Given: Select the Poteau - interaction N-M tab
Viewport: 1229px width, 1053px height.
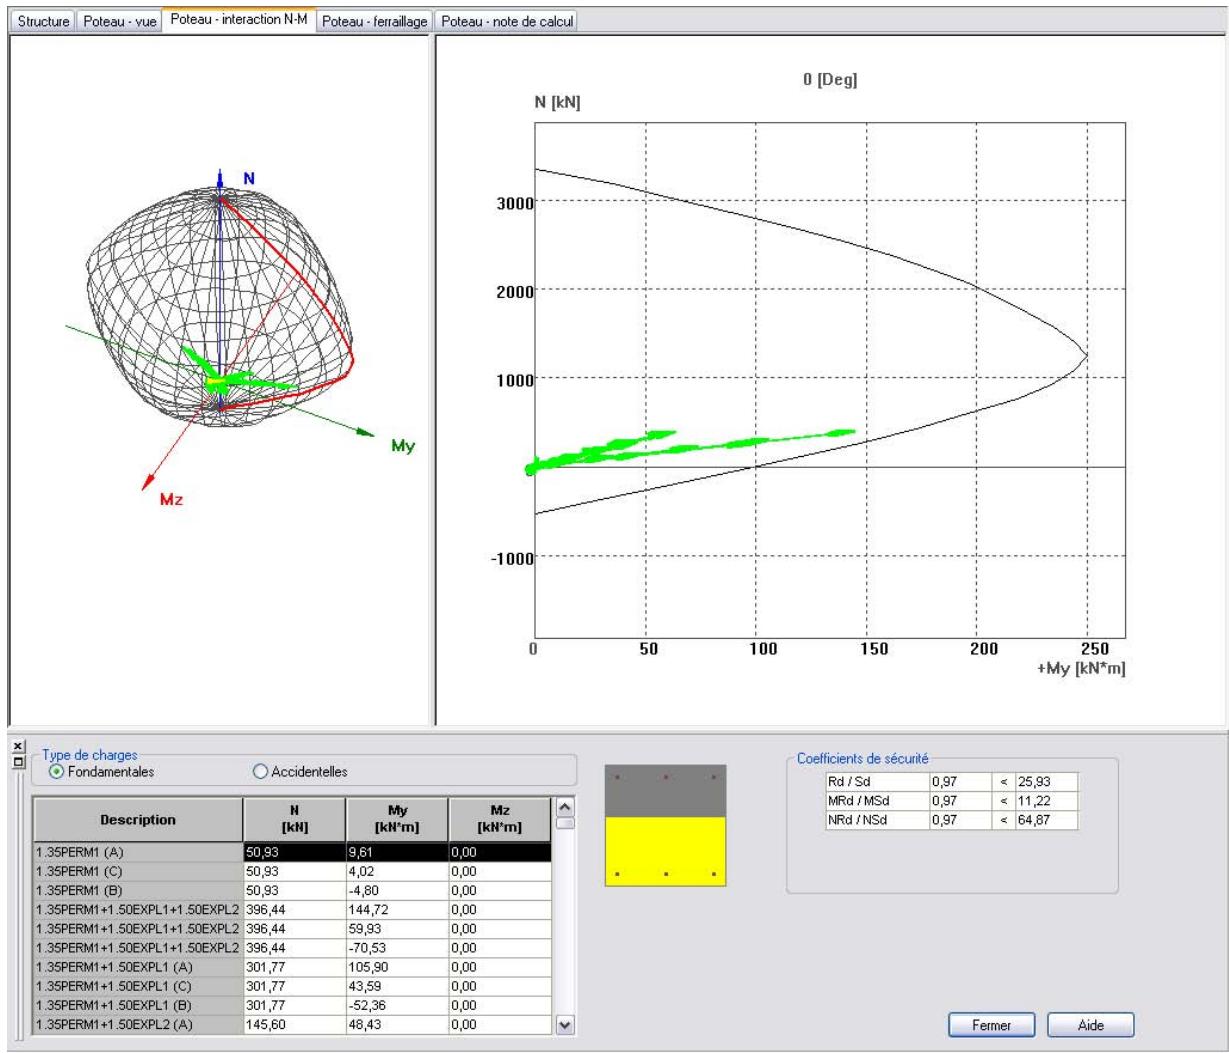Looking at the screenshot, I should click(239, 19).
